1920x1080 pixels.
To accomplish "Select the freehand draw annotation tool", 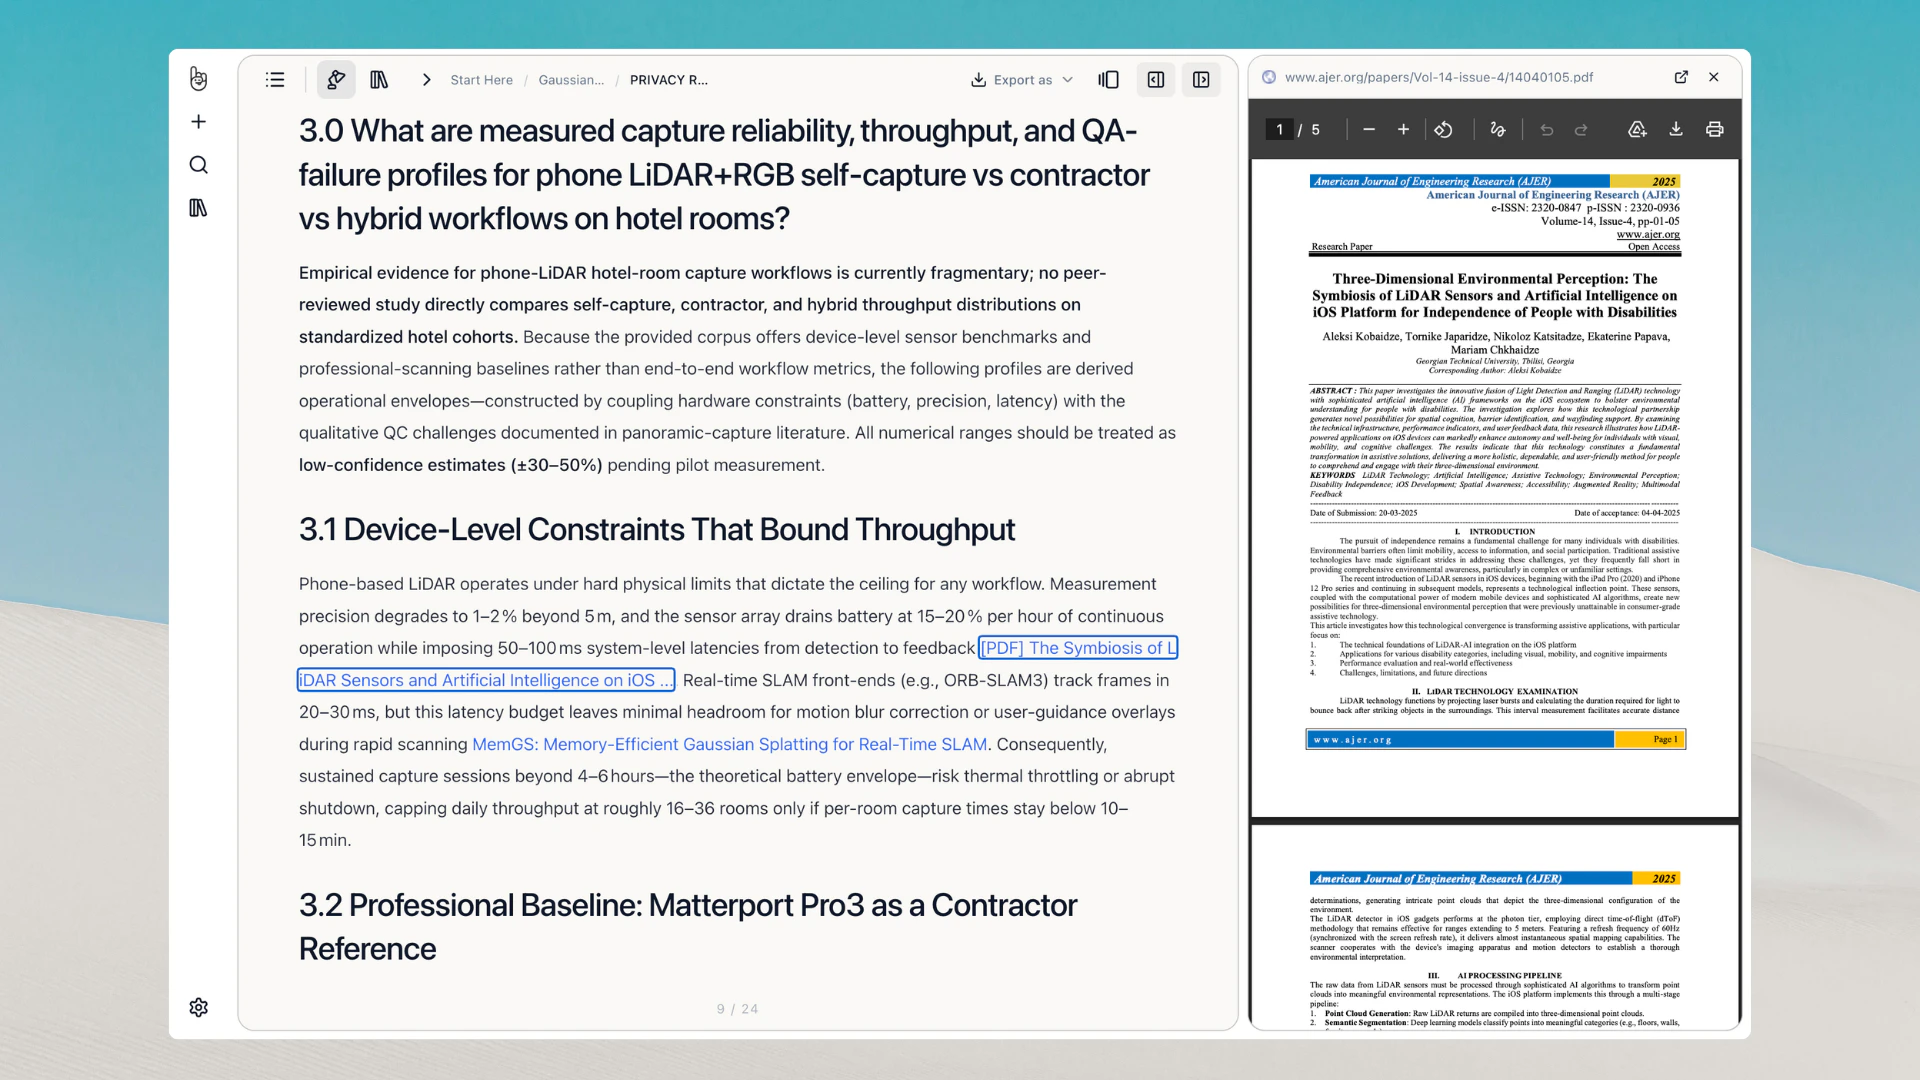I will pyautogui.click(x=1497, y=130).
